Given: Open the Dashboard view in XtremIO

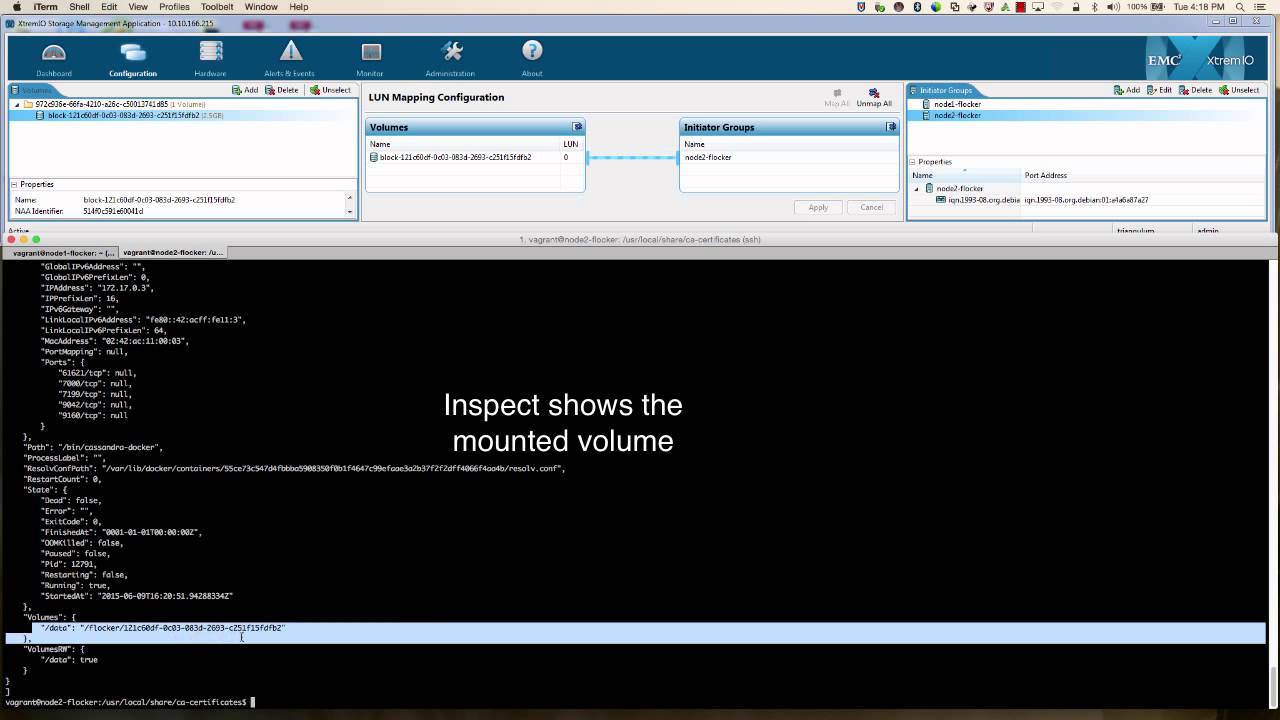Looking at the screenshot, I should (54, 59).
